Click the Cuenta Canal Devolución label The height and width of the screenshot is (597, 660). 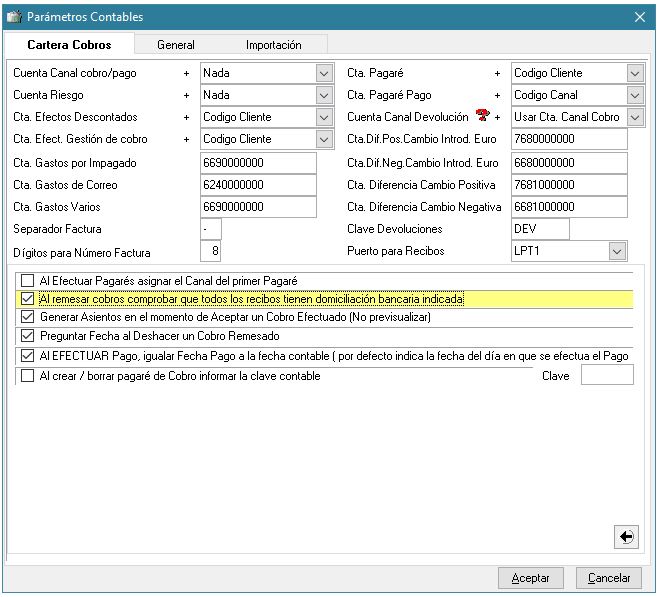(x=407, y=117)
